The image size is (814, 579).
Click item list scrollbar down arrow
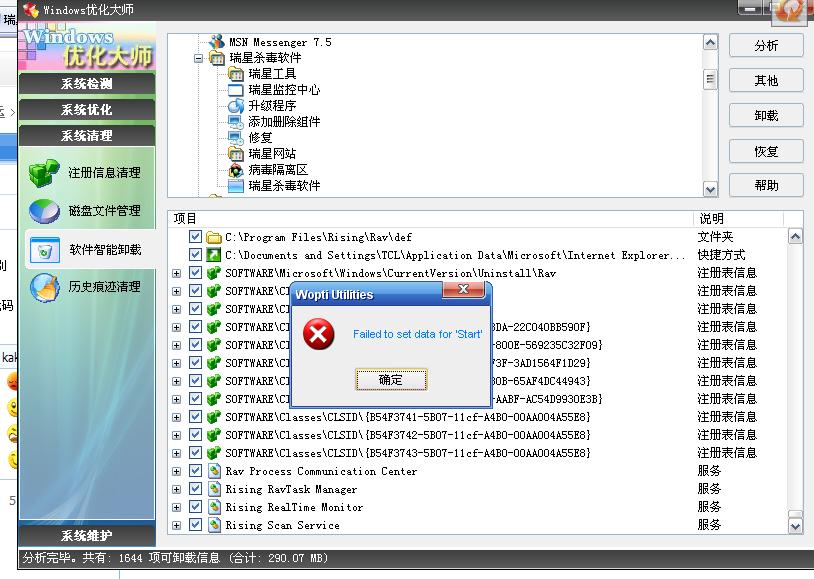coord(795,527)
